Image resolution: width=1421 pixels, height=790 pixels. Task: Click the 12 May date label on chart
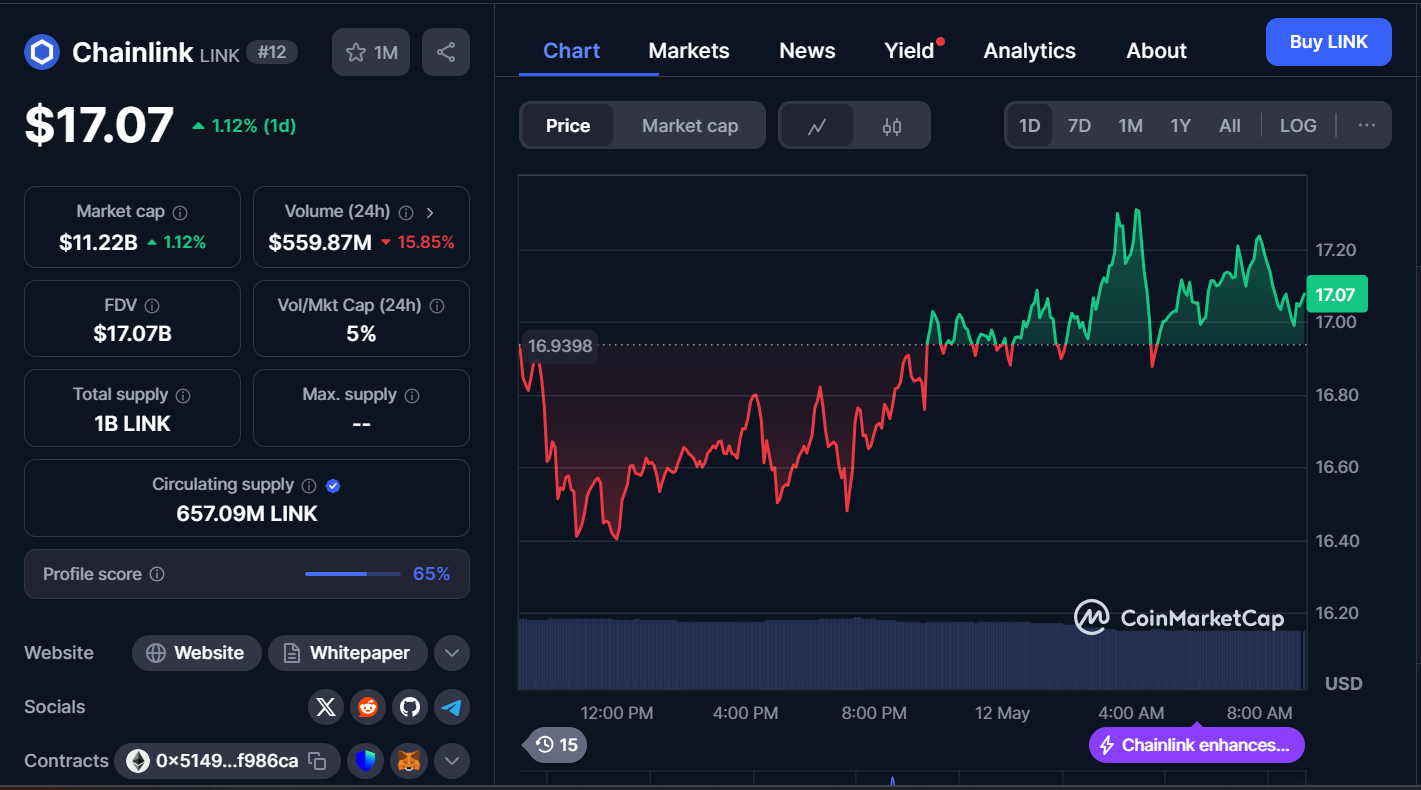(x=1002, y=713)
